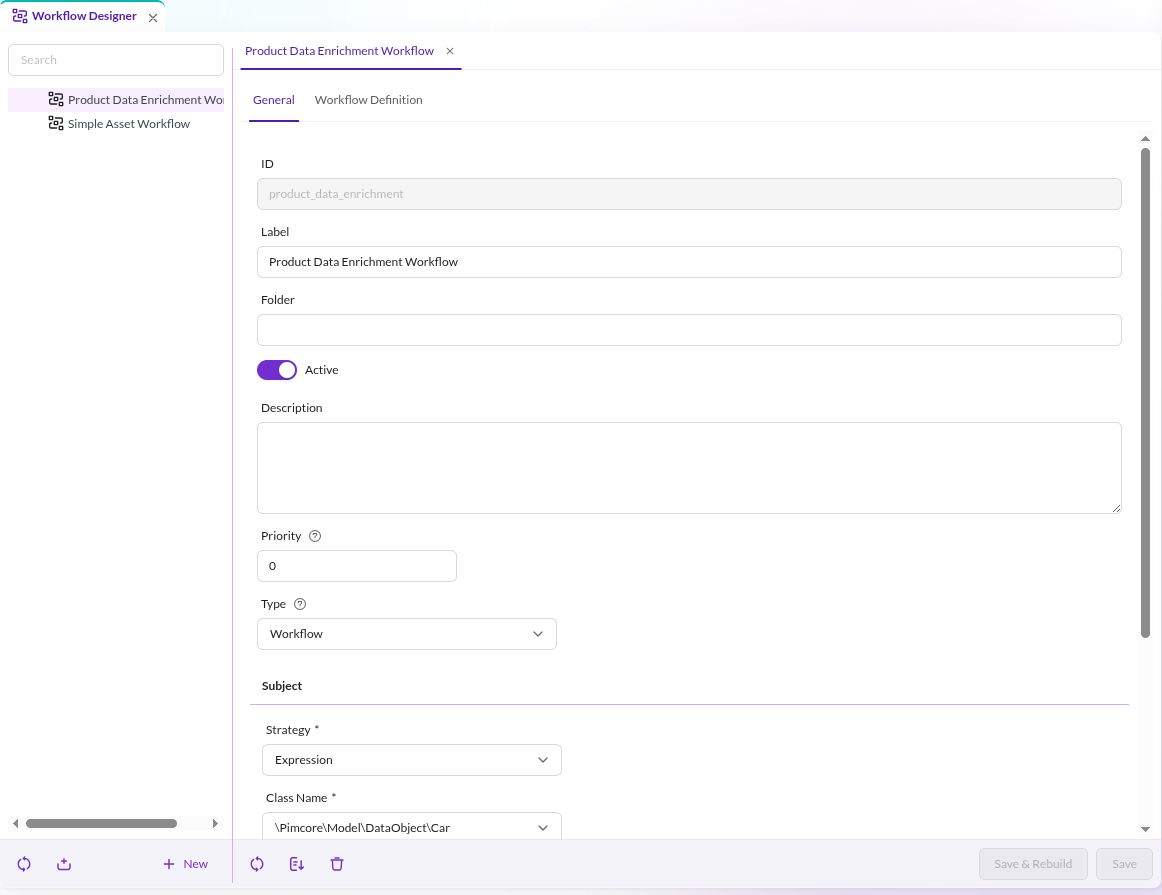
Task: Click the Save button
Action: click(x=1124, y=864)
